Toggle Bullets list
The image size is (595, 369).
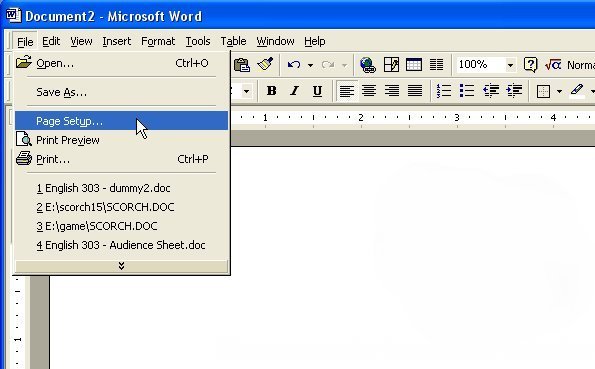[x=467, y=91]
